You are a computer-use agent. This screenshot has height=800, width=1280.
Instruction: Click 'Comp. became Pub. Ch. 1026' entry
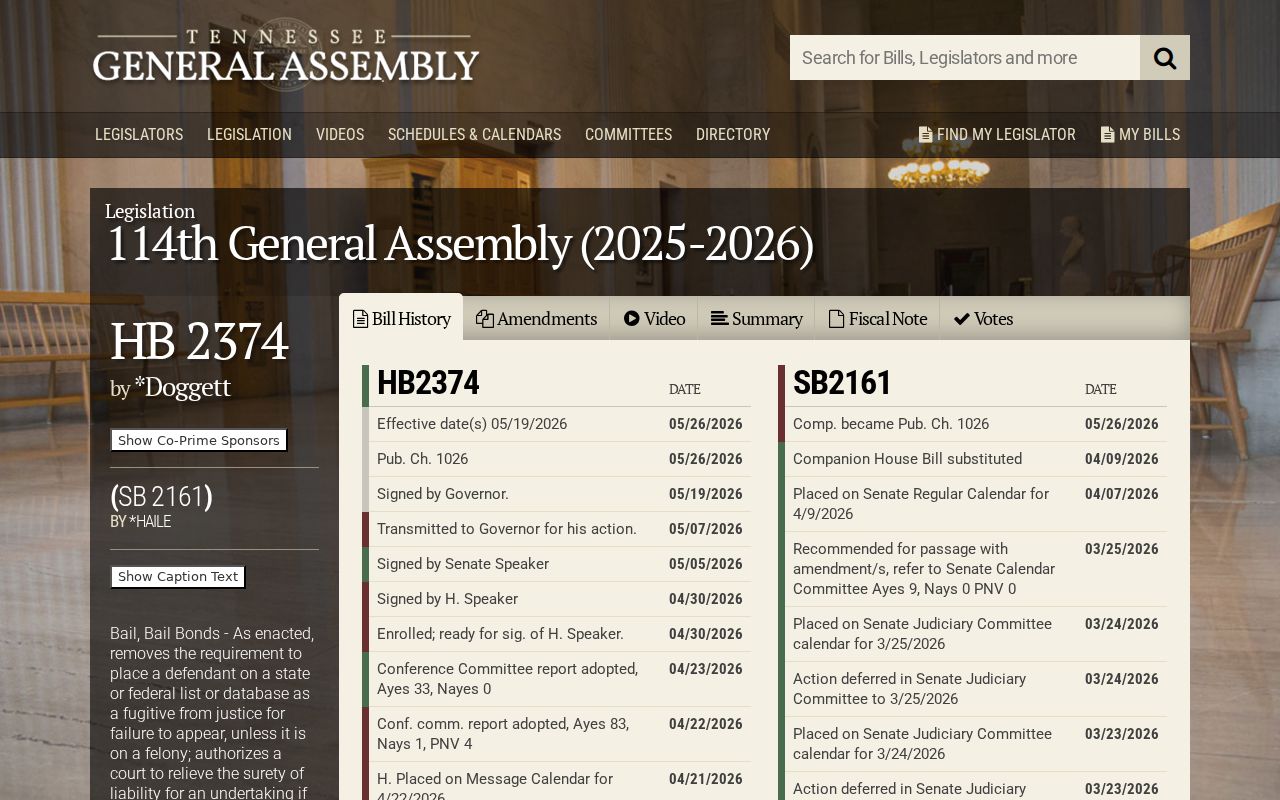click(972, 424)
